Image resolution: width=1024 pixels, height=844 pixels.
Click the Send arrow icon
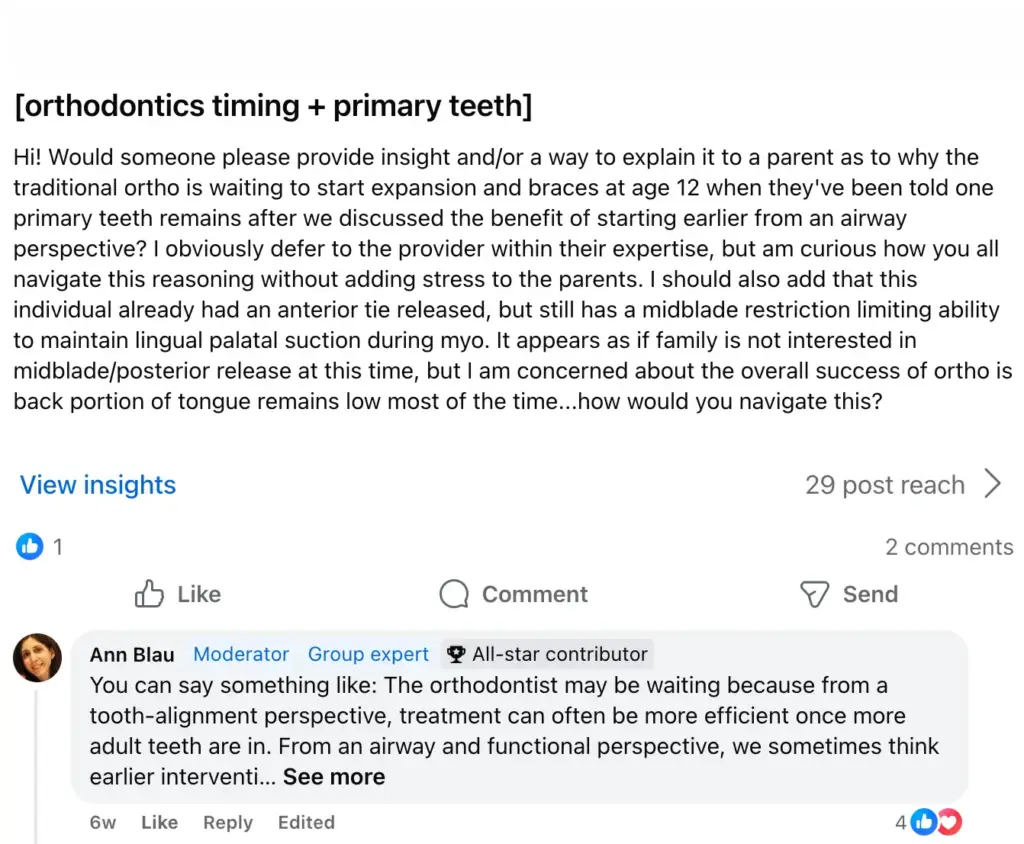(814, 594)
